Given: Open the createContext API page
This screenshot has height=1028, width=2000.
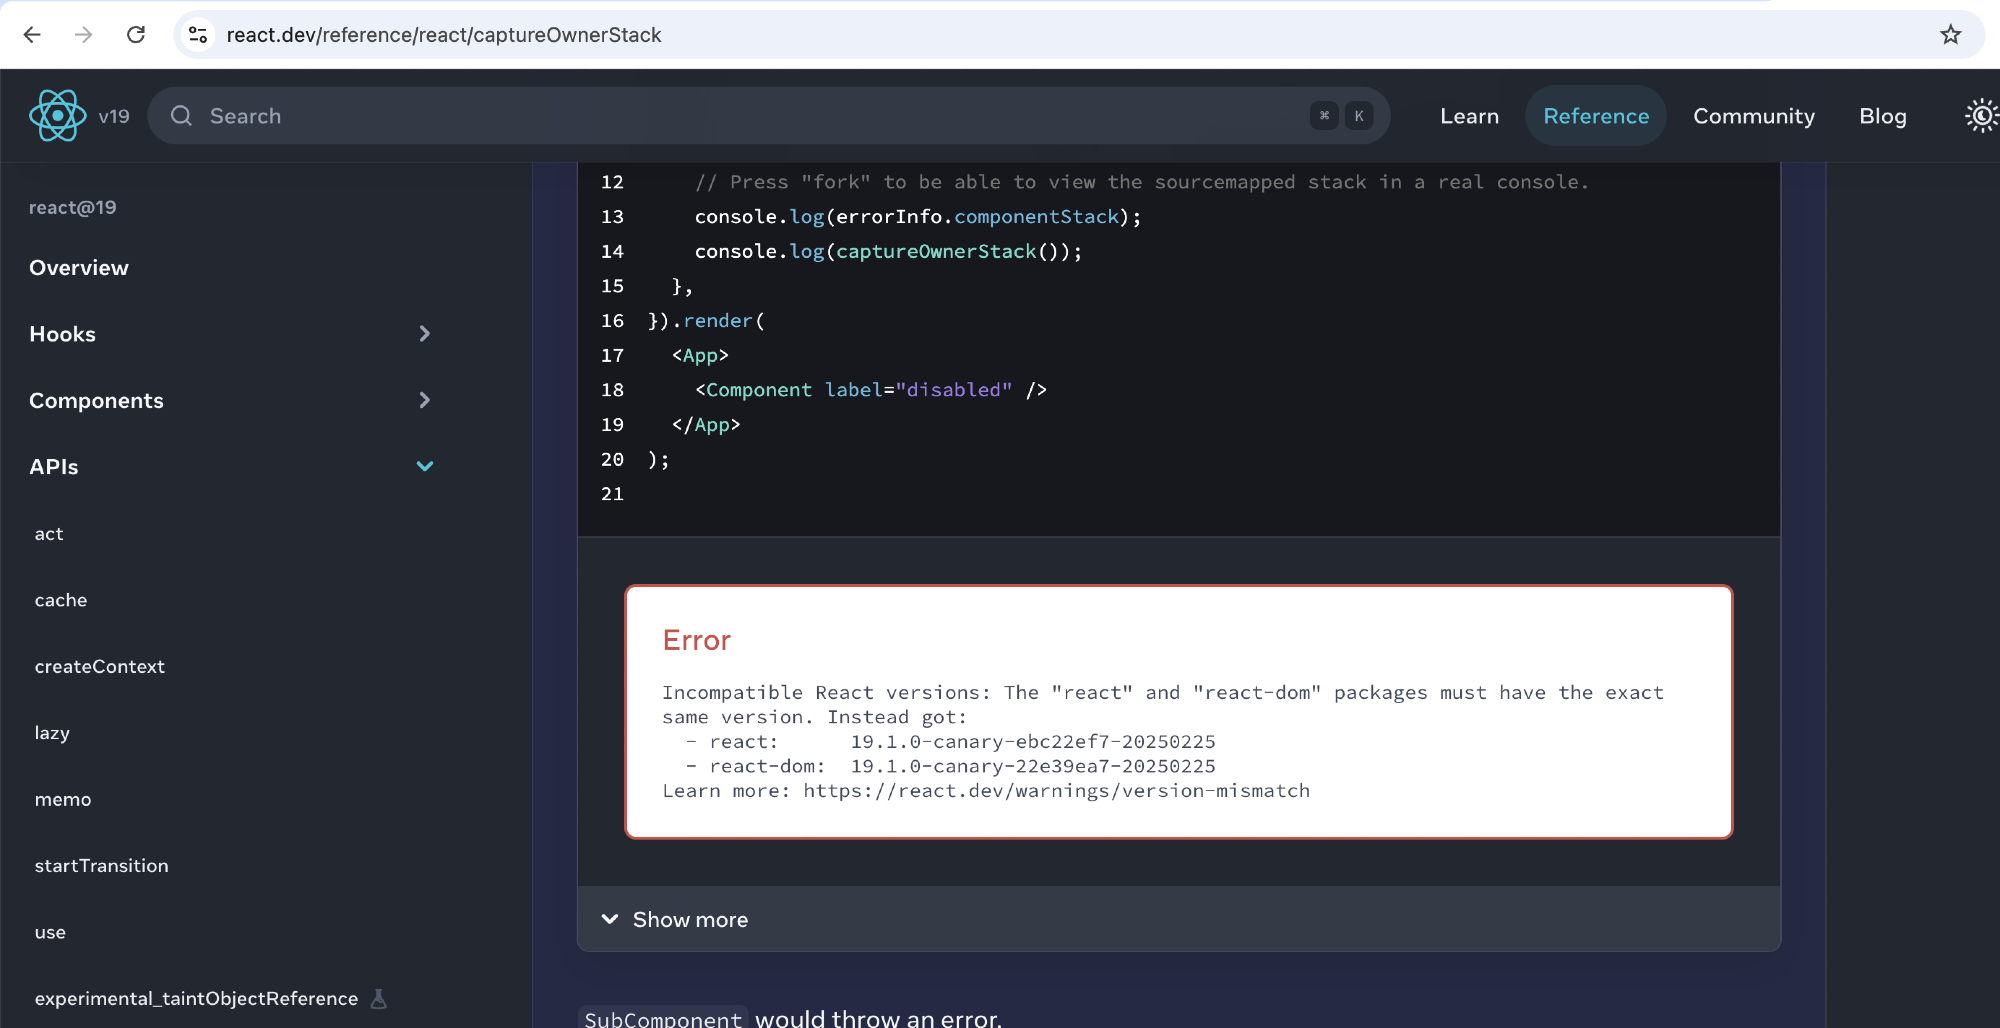Looking at the screenshot, I should (100, 666).
